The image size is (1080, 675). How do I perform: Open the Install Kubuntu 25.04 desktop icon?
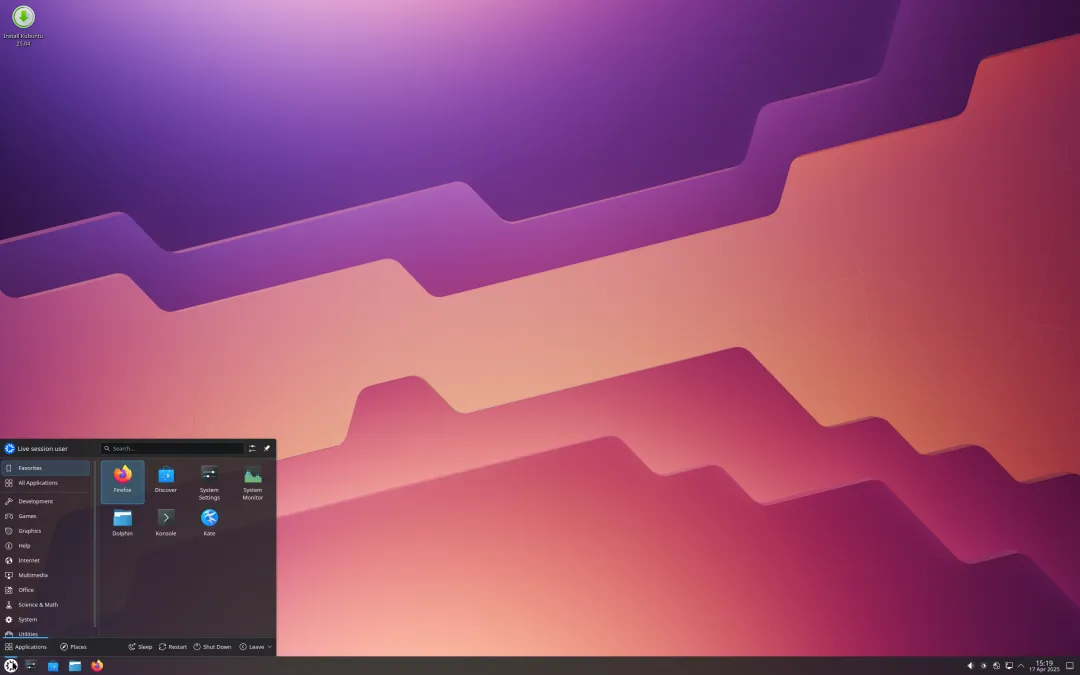point(23,25)
